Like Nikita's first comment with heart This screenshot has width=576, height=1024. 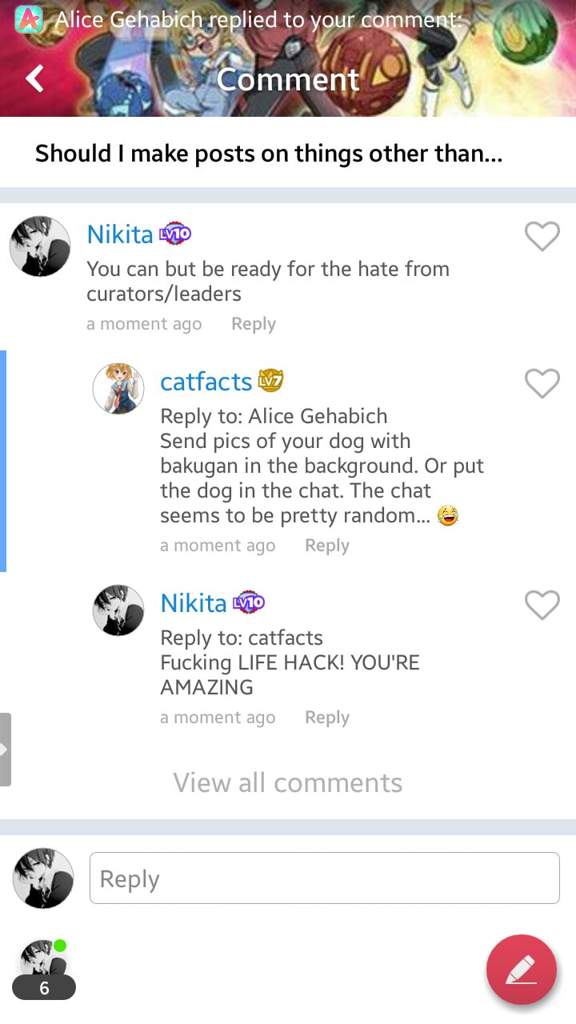point(543,236)
